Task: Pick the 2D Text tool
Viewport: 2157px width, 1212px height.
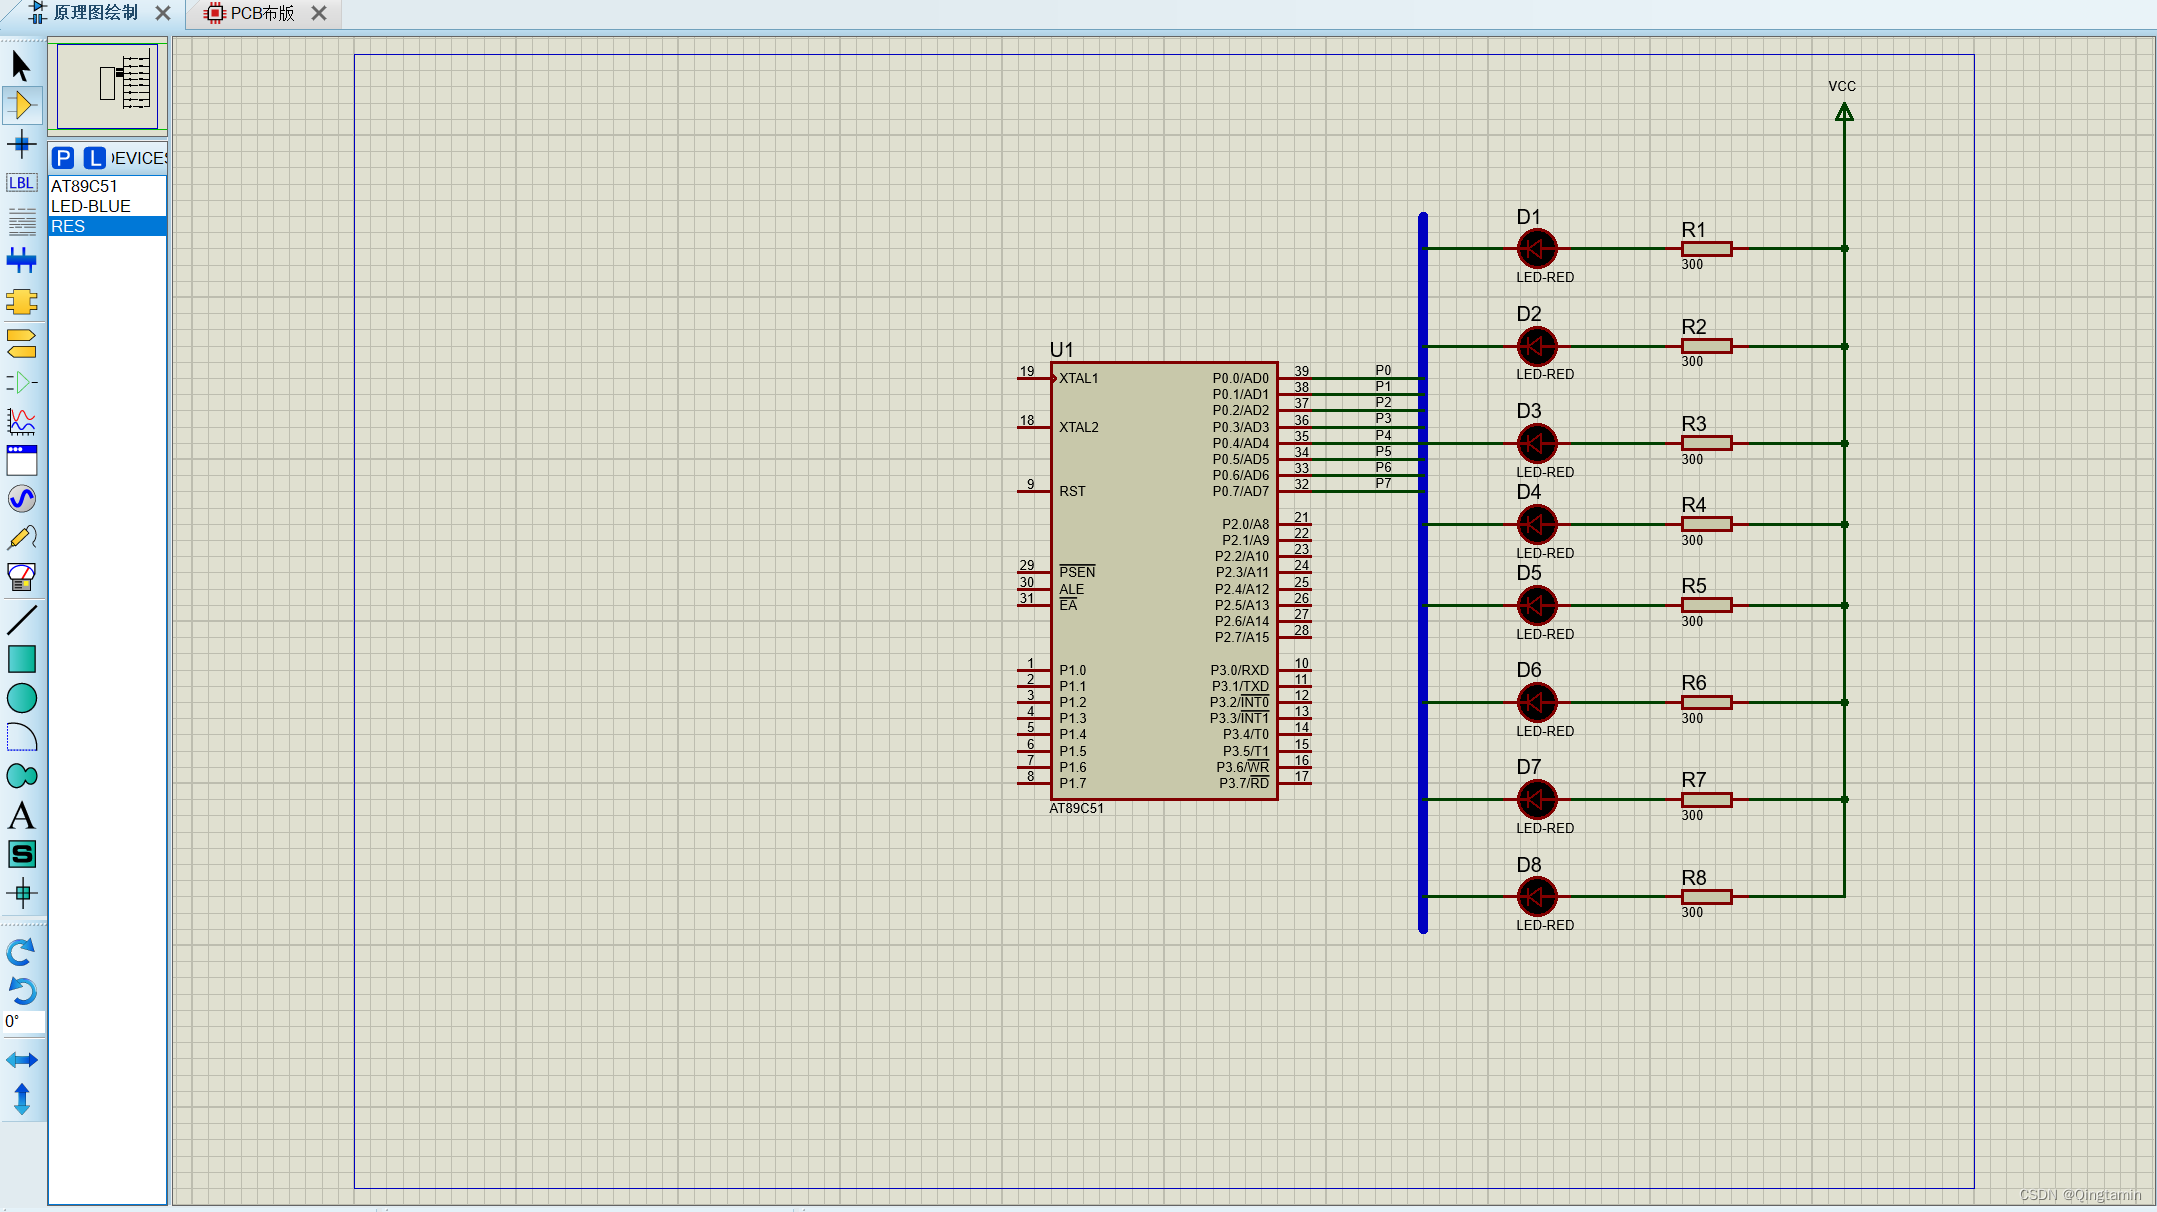Action: (x=21, y=816)
